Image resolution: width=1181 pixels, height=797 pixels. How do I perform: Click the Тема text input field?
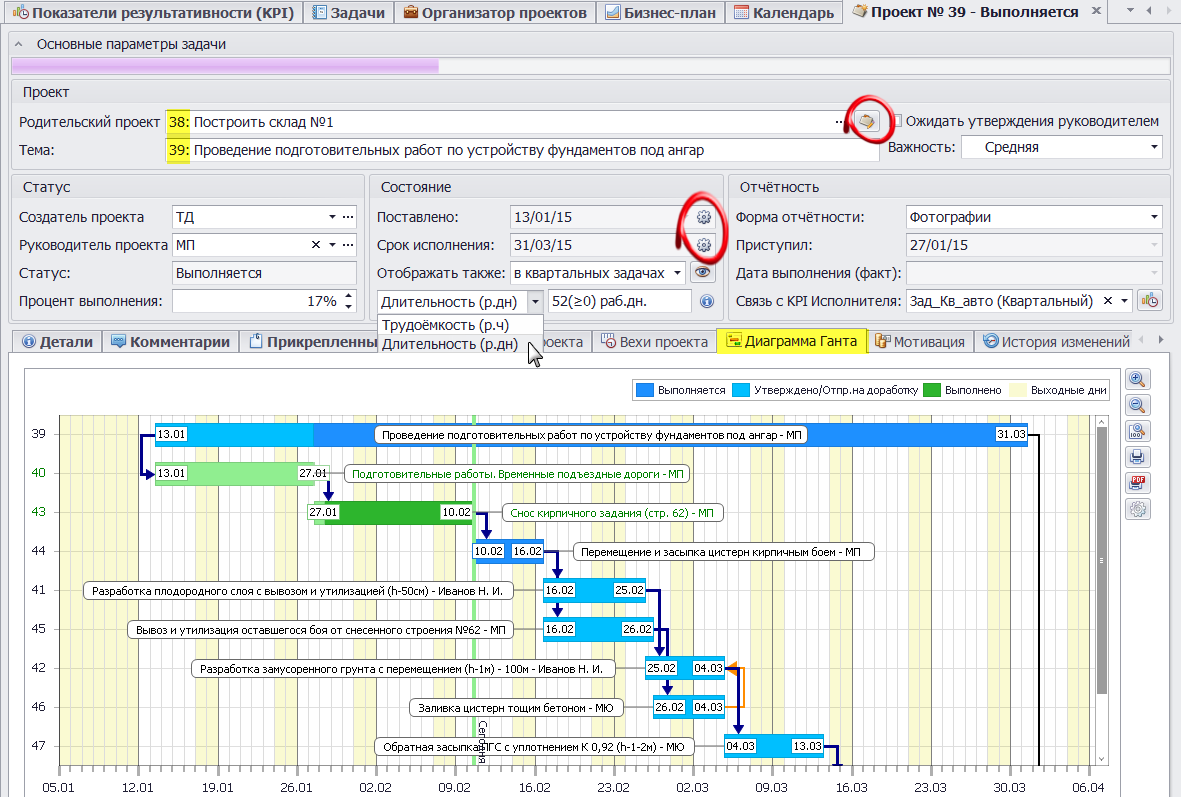pos(530,150)
